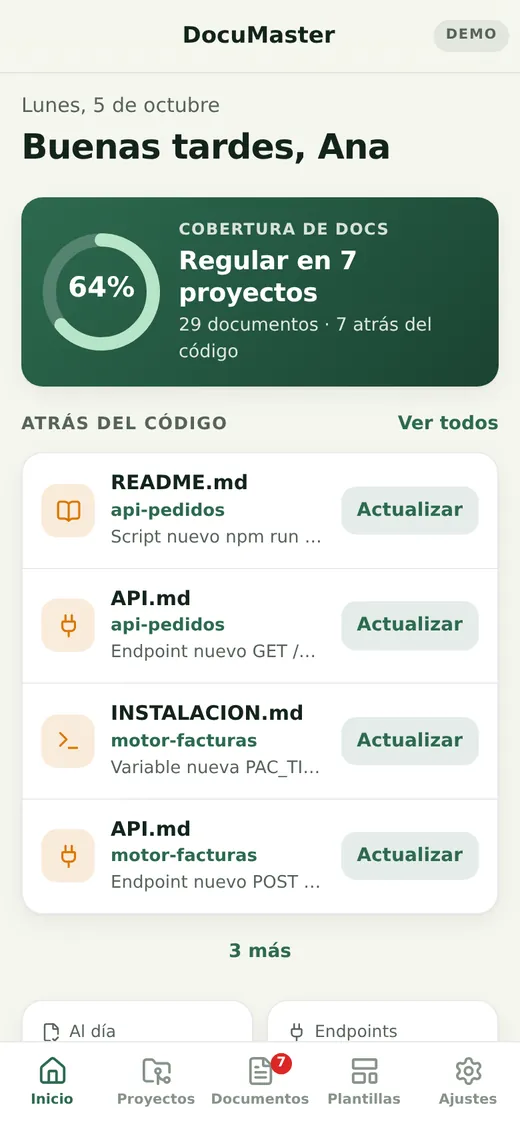Open the Cobertura de docs card

[x=260, y=292]
